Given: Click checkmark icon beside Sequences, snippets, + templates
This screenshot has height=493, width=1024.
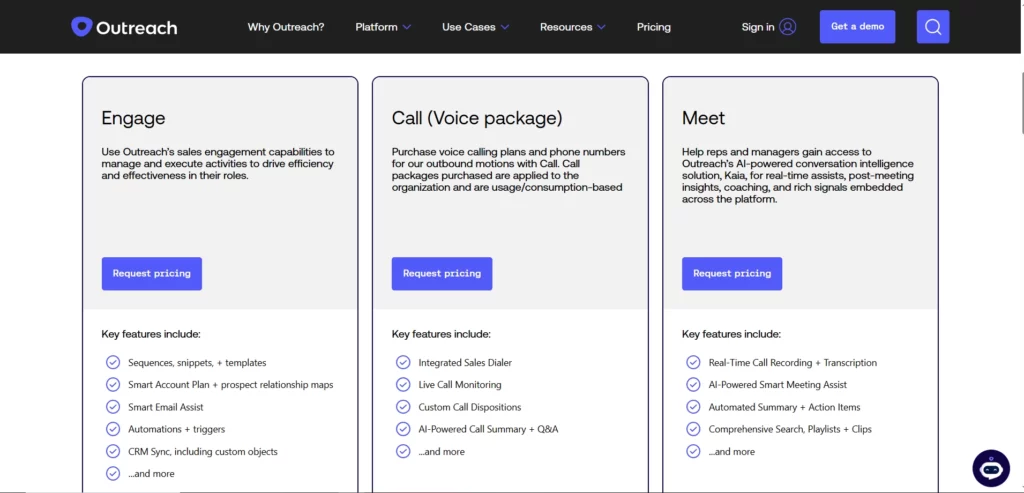Looking at the screenshot, I should point(113,362).
